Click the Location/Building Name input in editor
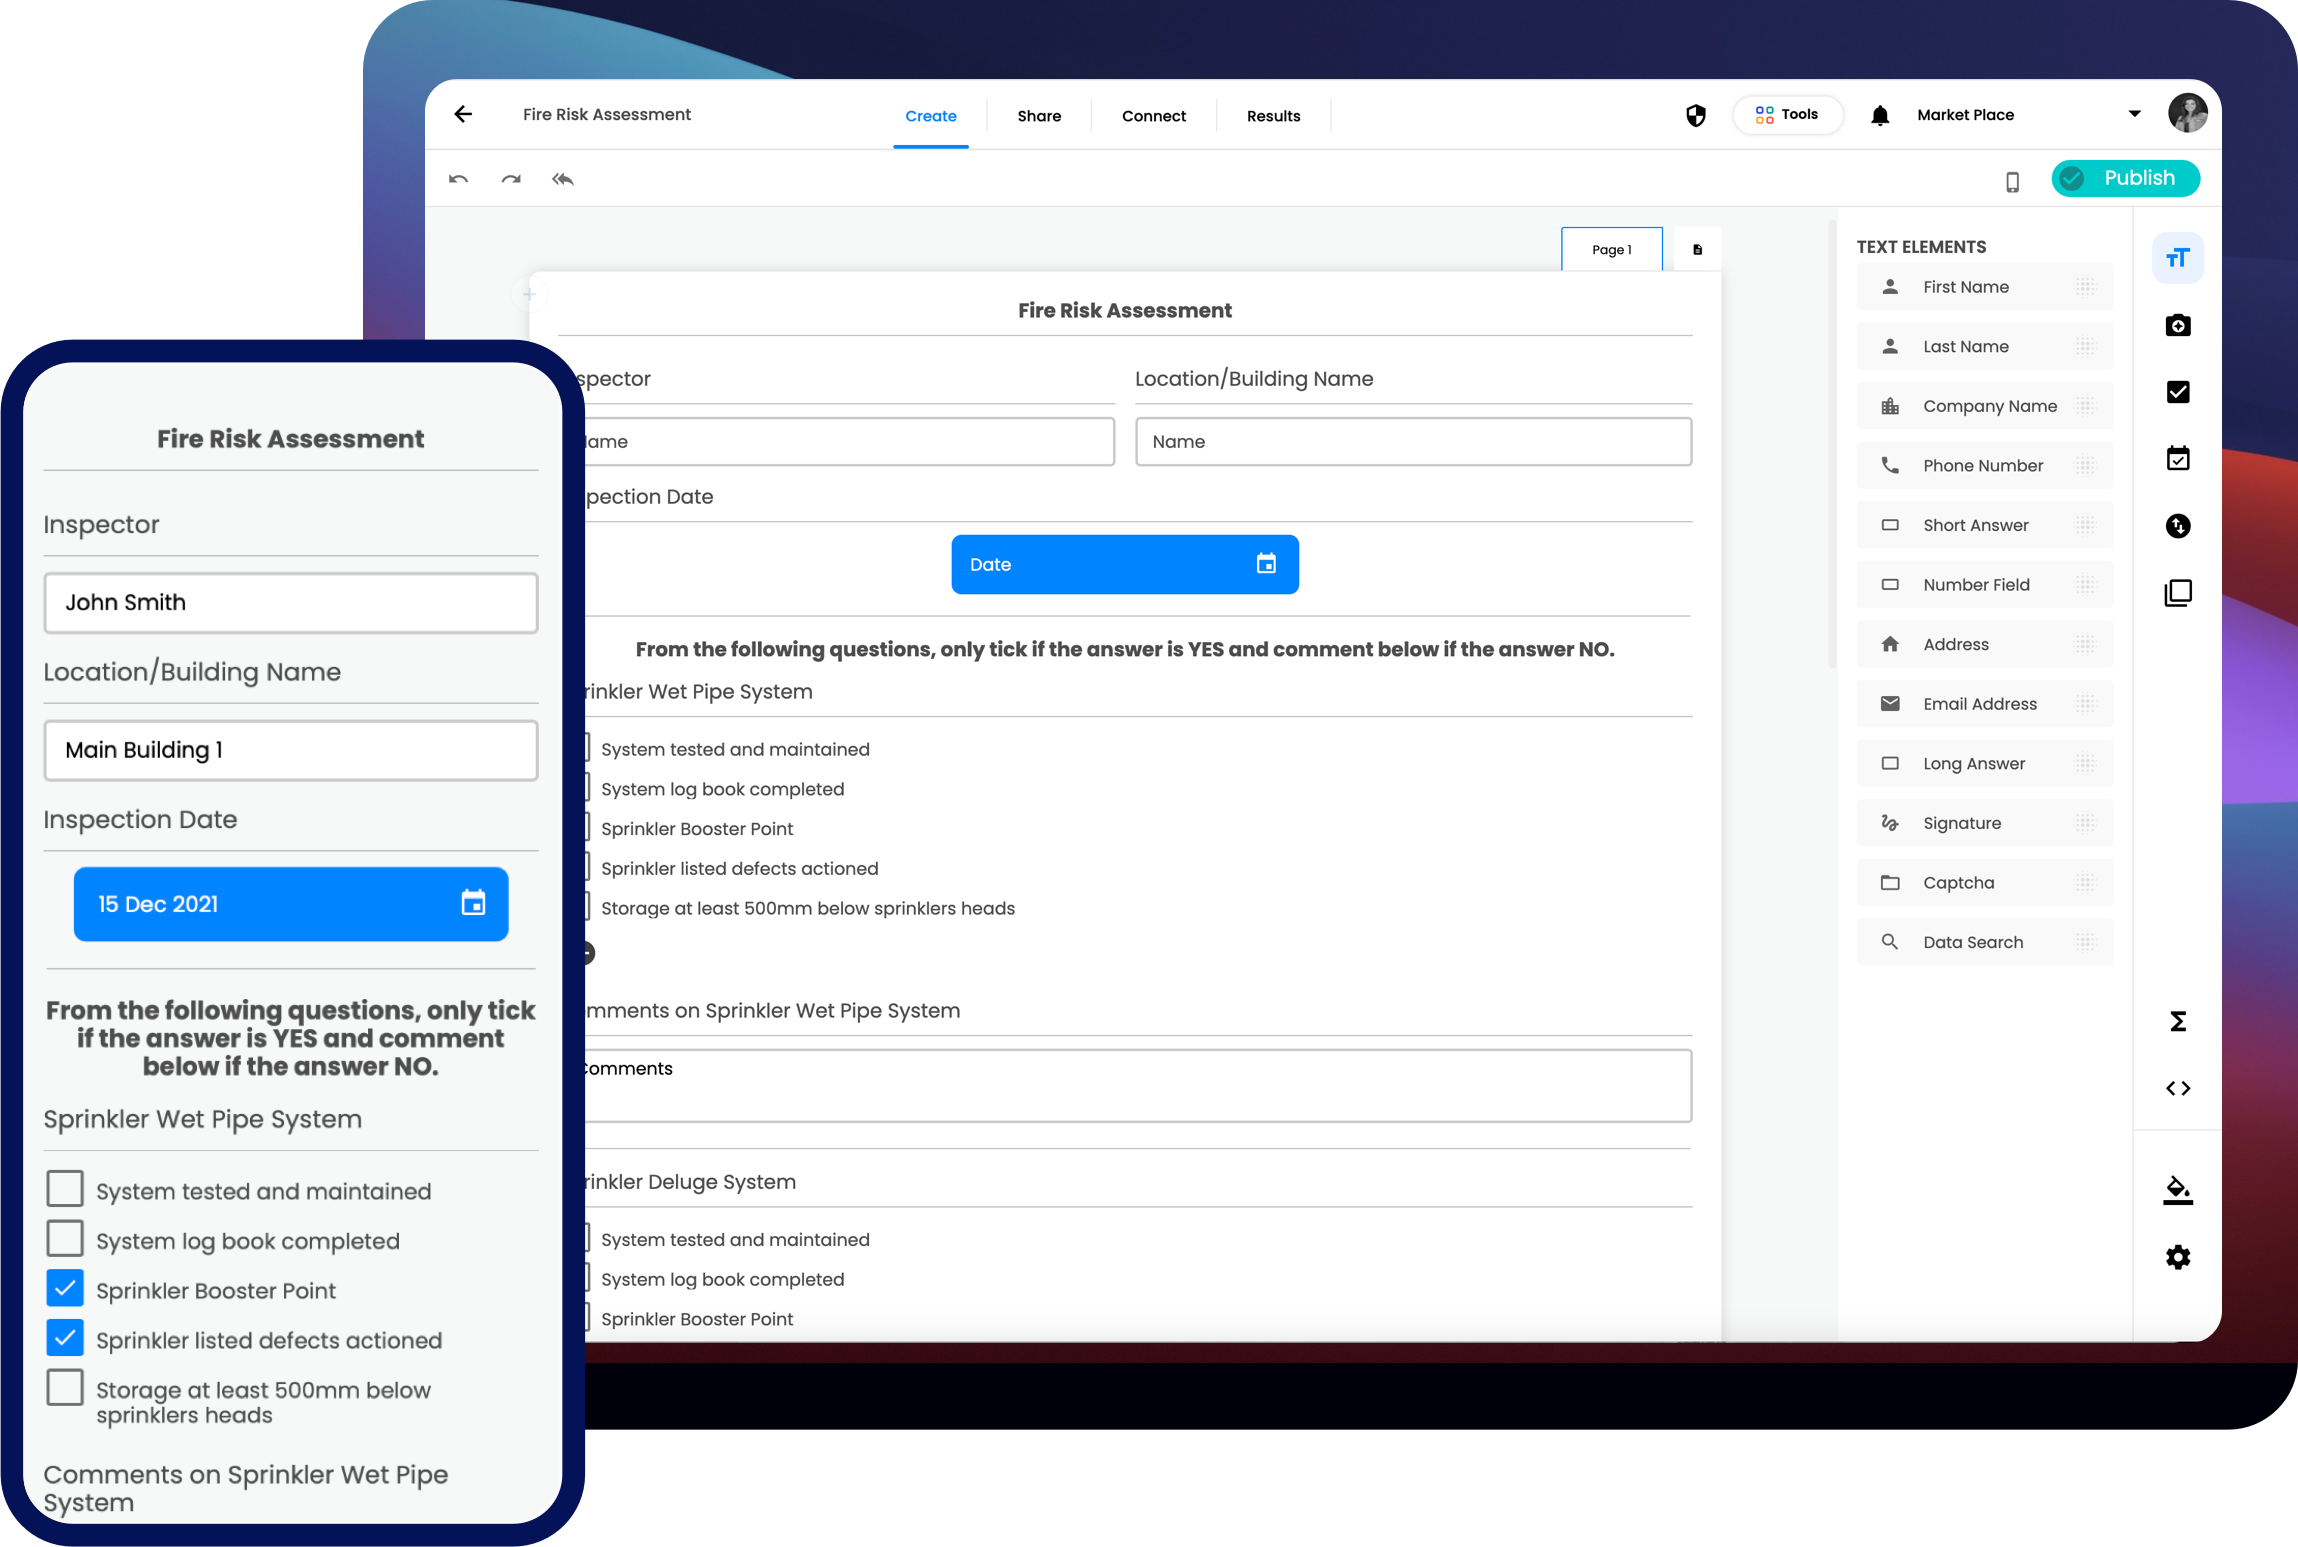This screenshot has height=1547, width=2298. coord(1413,441)
